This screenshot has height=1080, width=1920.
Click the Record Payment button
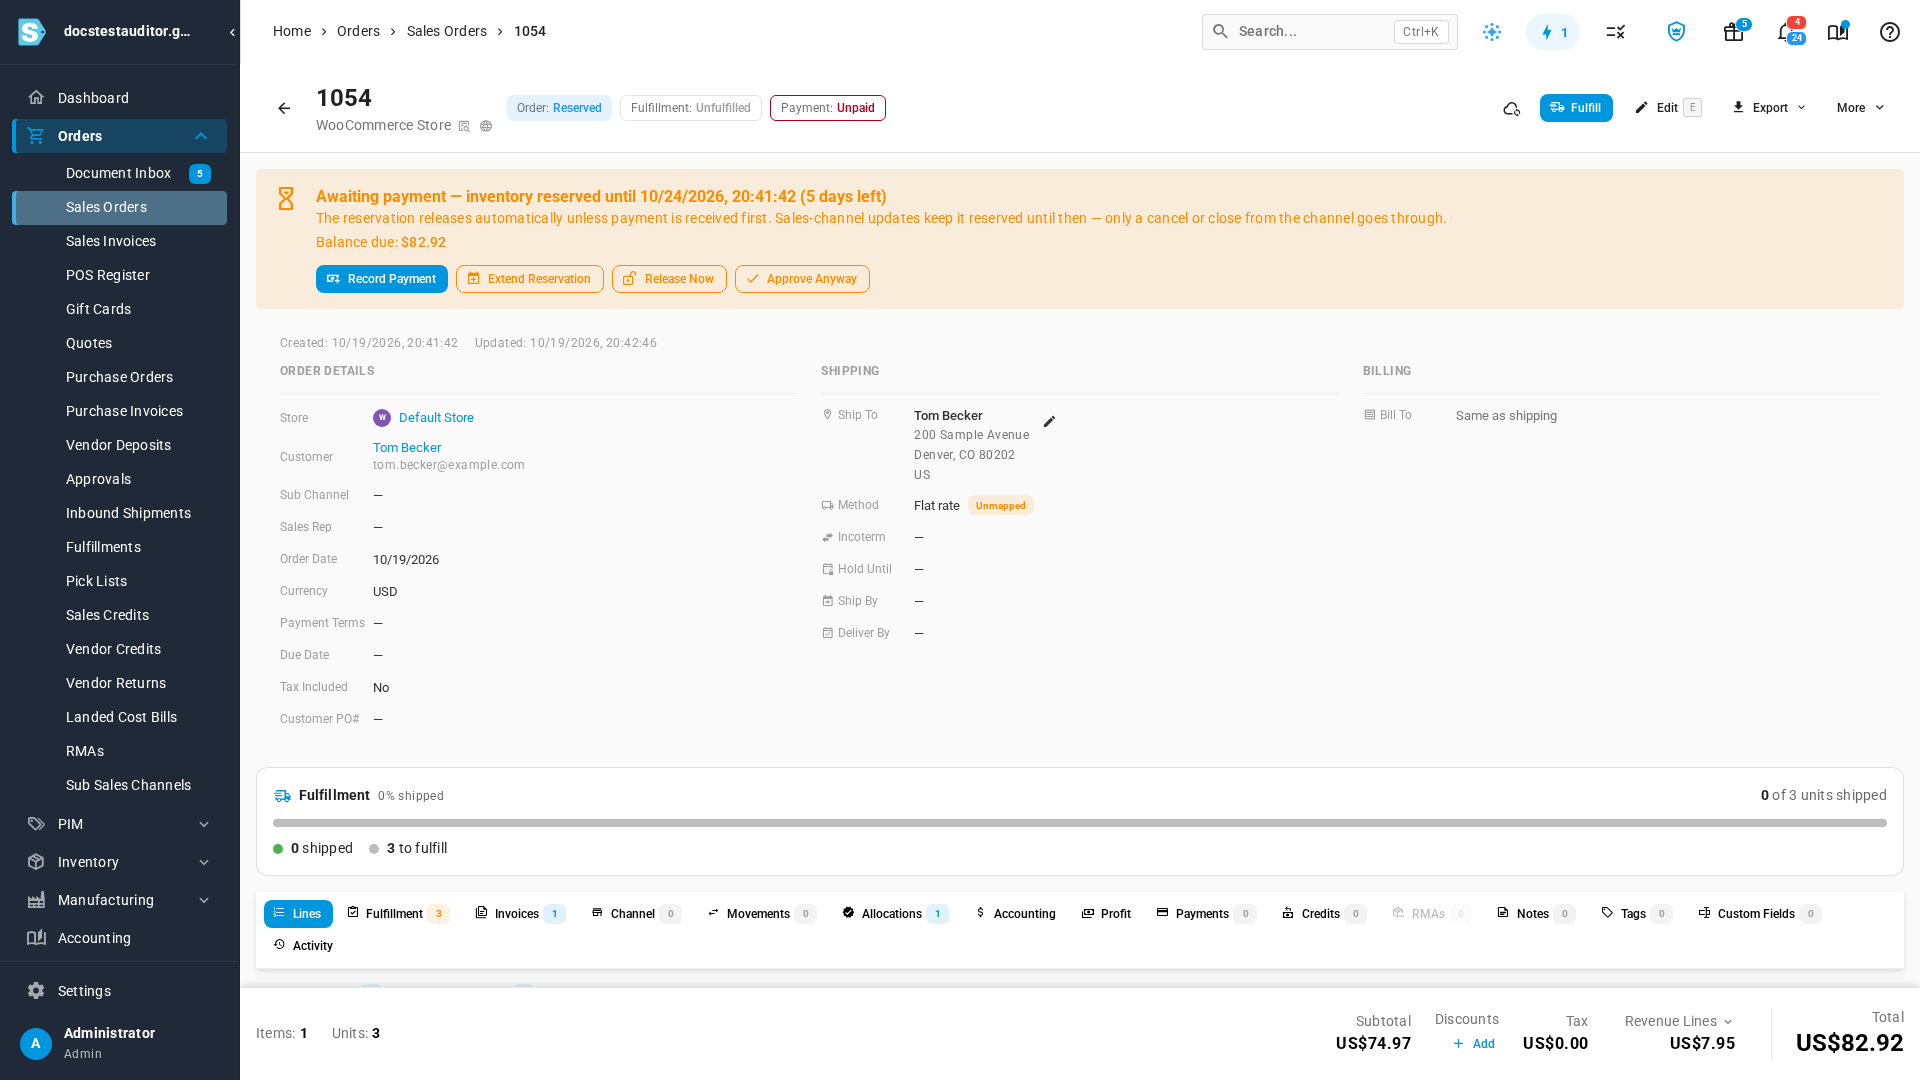(x=382, y=279)
